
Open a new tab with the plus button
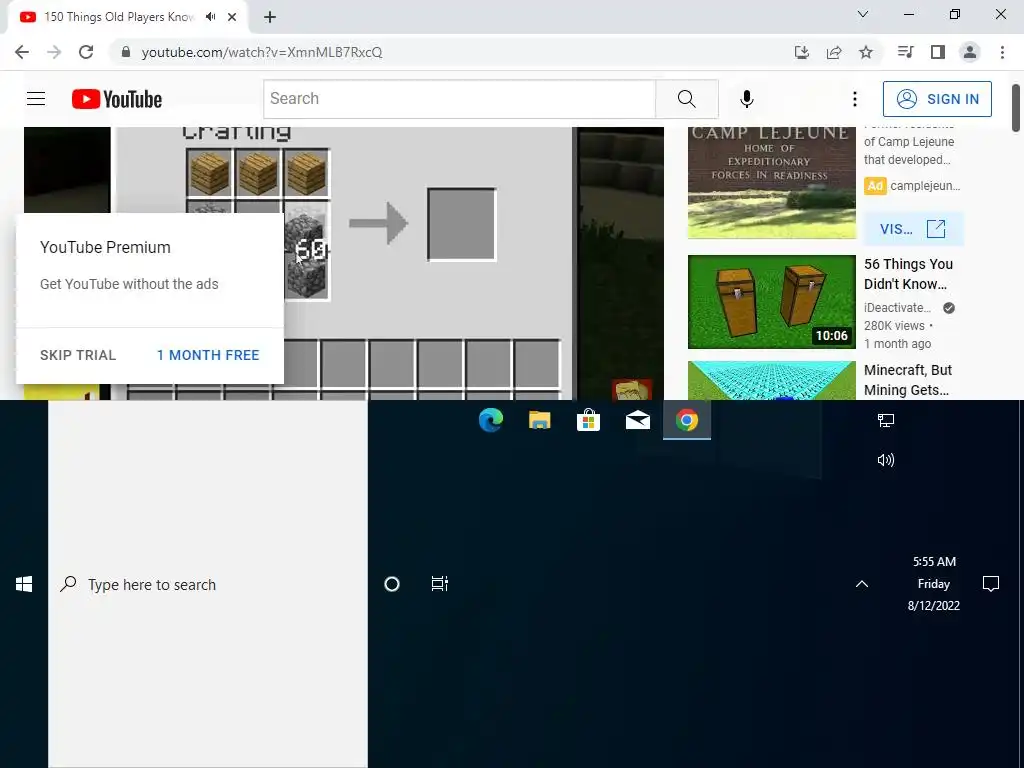(270, 18)
